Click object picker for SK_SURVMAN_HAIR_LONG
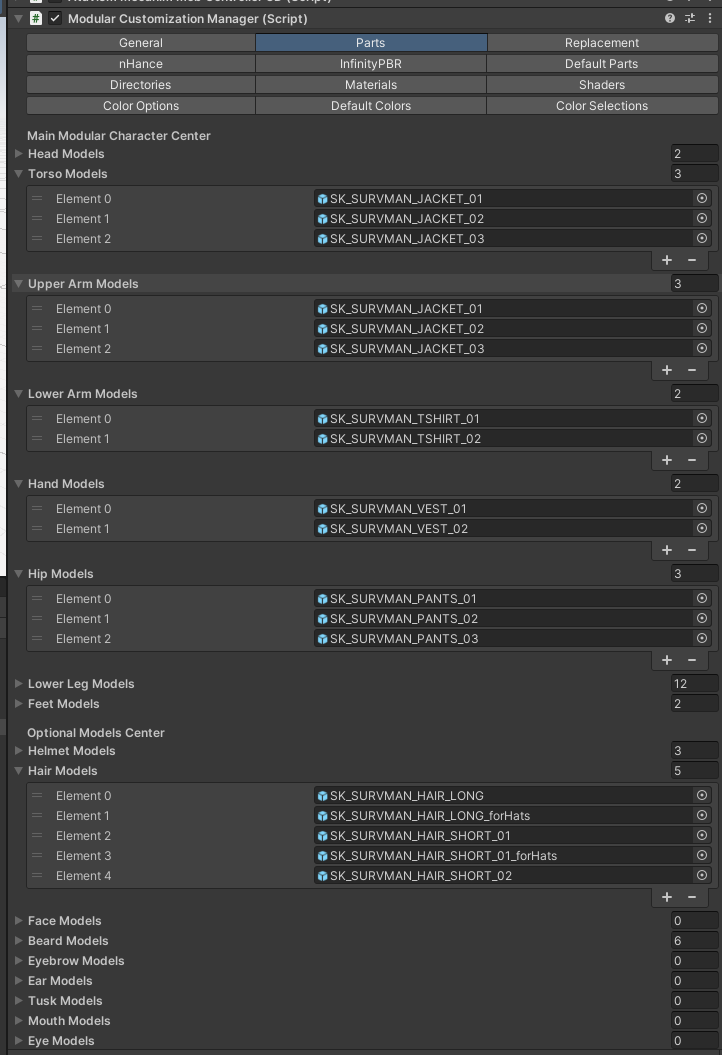This screenshot has height=1055, width=722. click(x=702, y=796)
